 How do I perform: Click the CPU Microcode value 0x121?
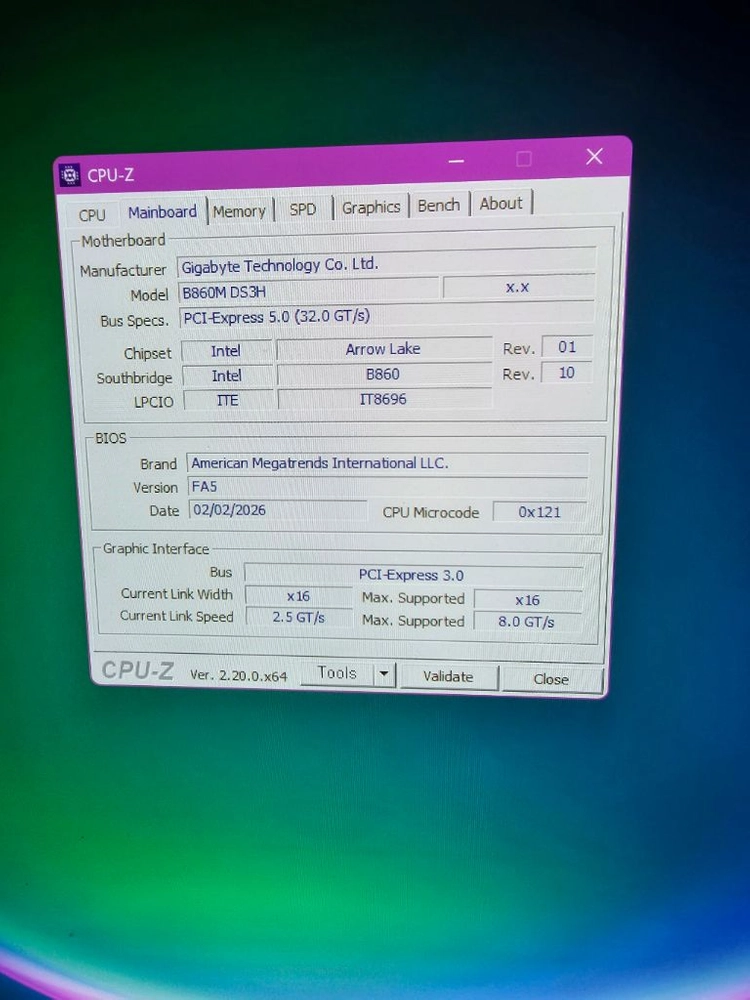[x=539, y=512]
